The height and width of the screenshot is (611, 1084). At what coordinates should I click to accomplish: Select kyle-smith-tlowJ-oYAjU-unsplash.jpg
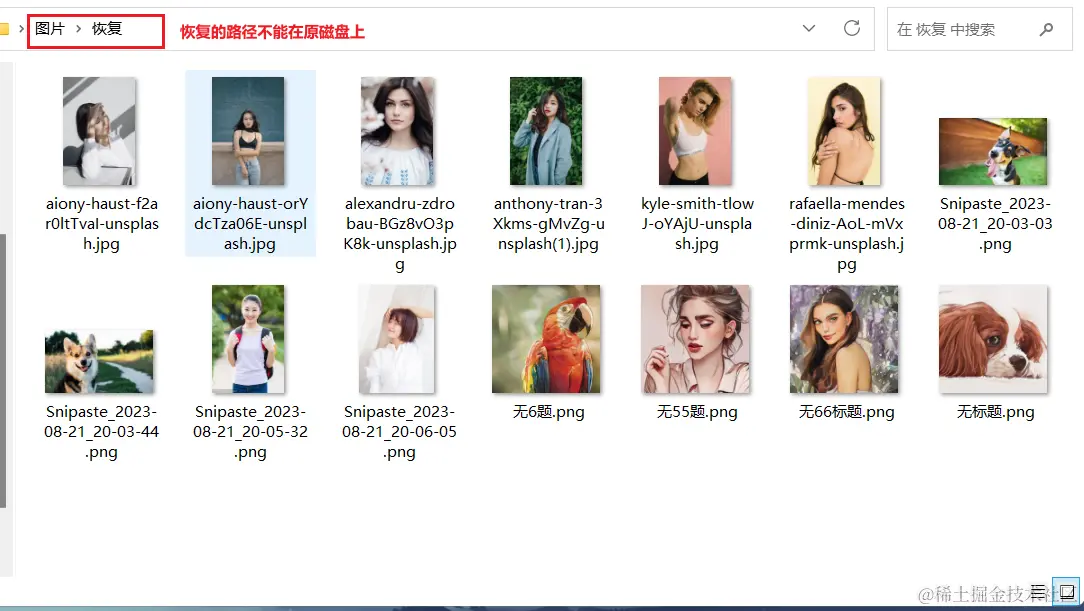[x=696, y=130]
